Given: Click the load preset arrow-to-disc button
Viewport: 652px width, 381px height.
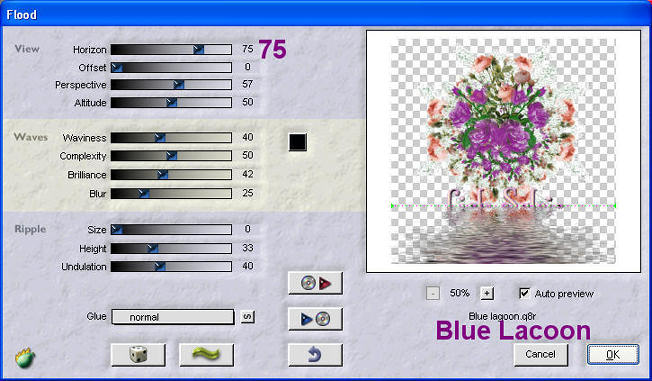Looking at the screenshot, I should (315, 319).
